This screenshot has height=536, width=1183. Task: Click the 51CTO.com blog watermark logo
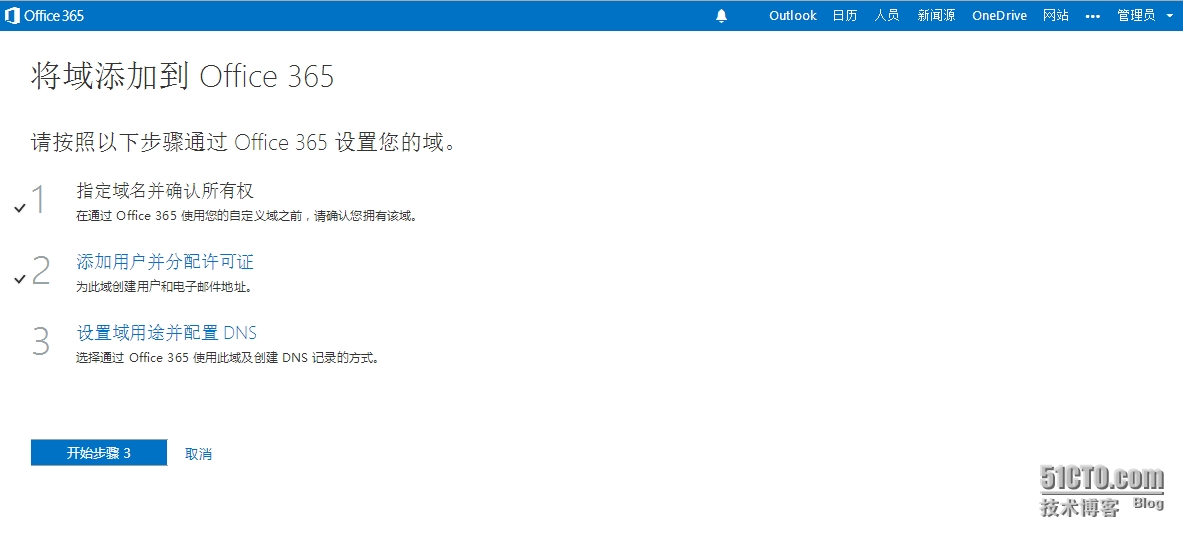[1101, 489]
